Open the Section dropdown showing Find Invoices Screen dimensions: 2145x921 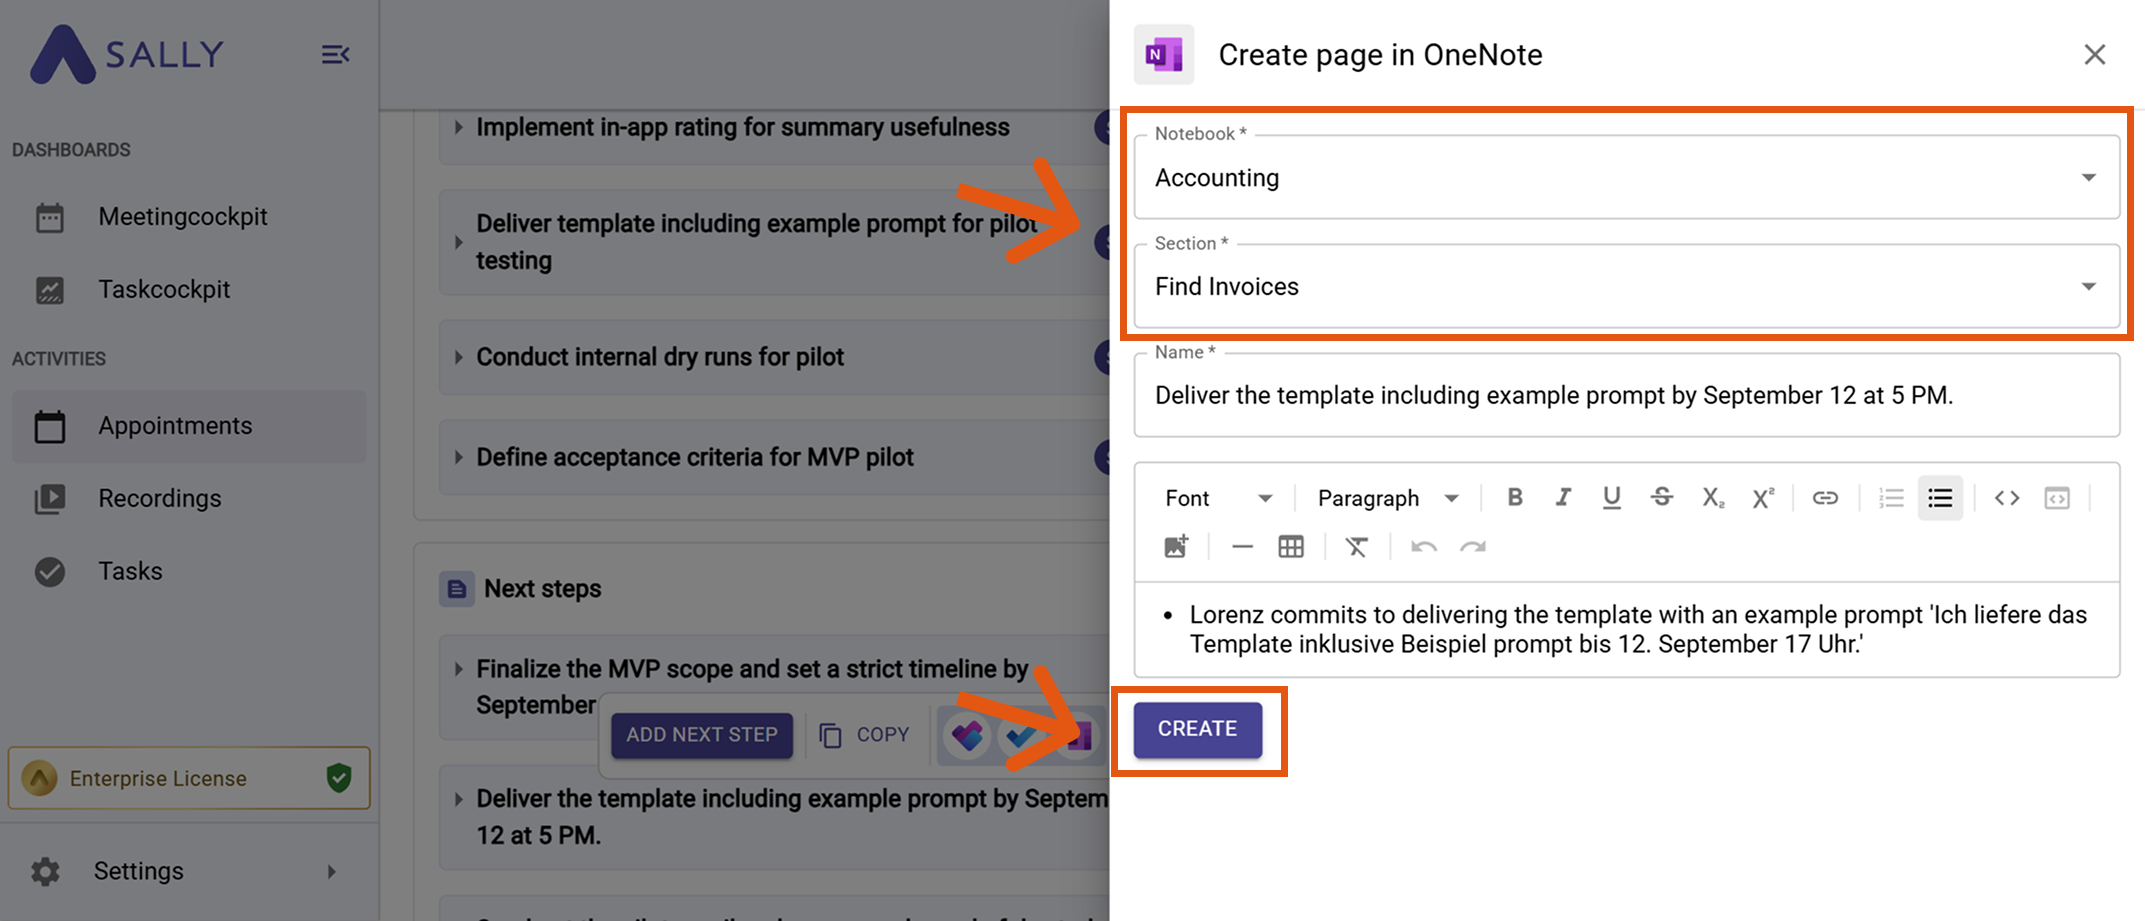pyautogui.click(x=1626, y=287)
